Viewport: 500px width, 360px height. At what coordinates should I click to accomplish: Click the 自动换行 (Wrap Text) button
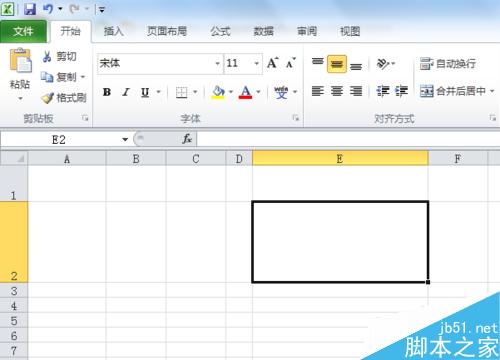448,63
